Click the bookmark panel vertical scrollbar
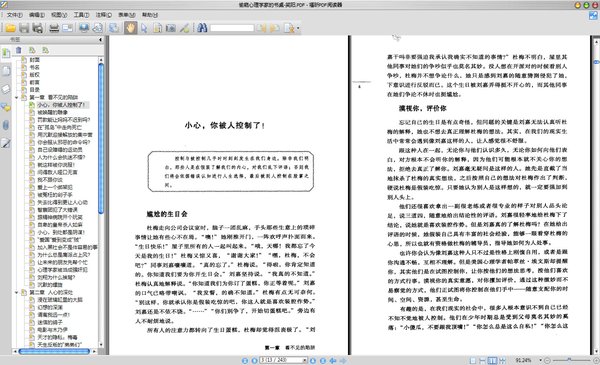 [x=101, y=138]
